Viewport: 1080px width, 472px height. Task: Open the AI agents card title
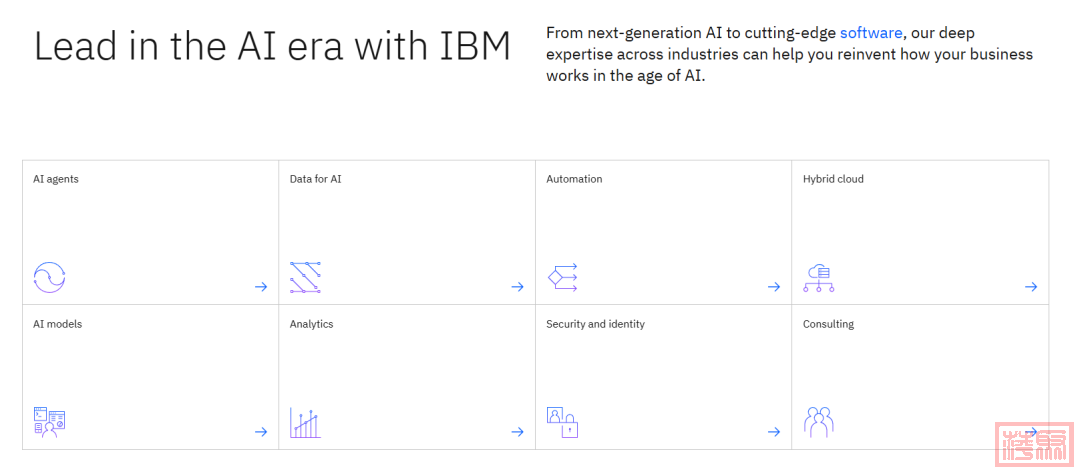[56, 179]
